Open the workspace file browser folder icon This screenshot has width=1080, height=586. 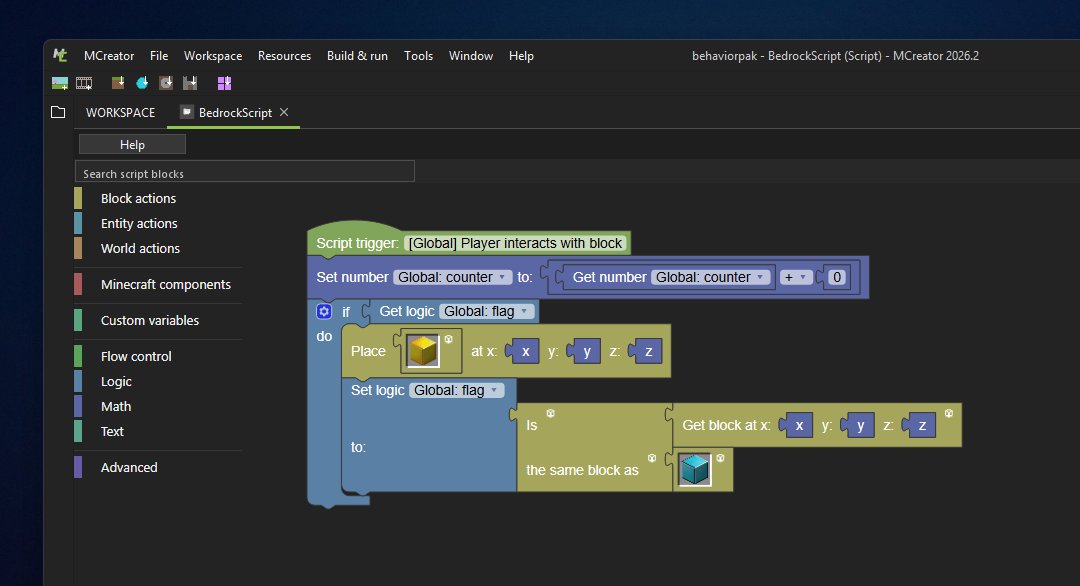pyautogui.click(x=58, y=112)
